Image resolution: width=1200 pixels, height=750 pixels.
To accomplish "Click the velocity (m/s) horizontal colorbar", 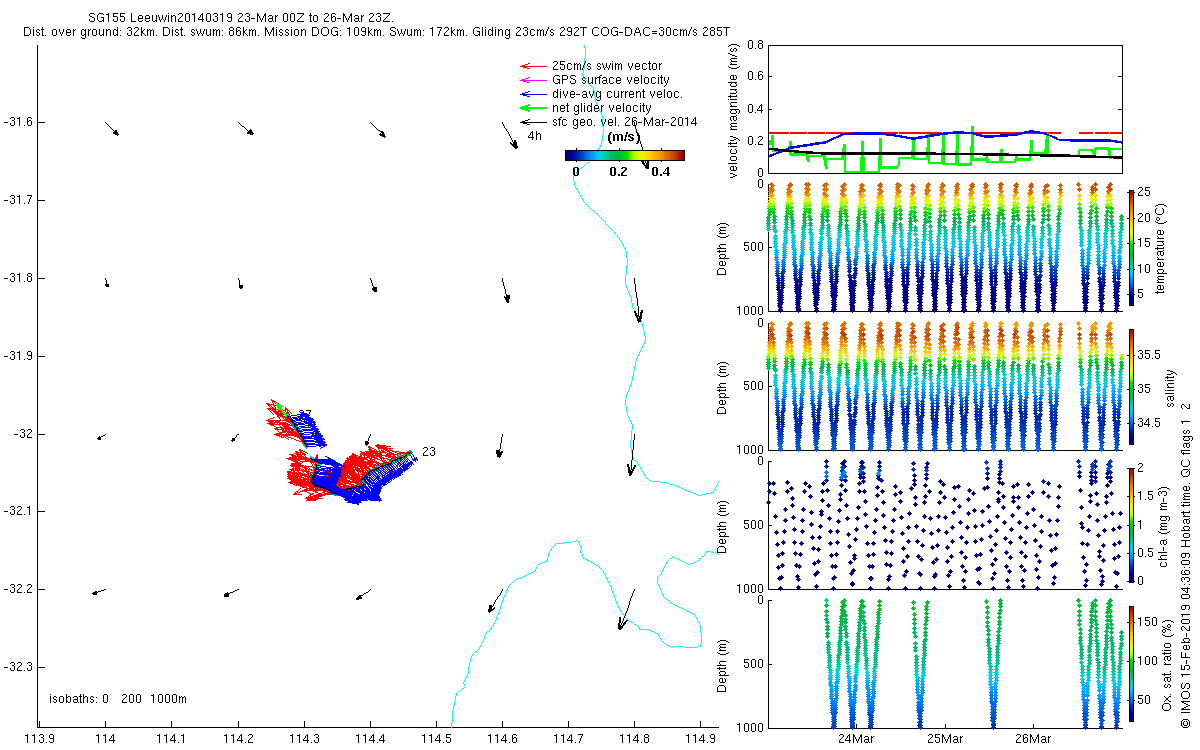I will pyautogui.click(x=624, y=155).
